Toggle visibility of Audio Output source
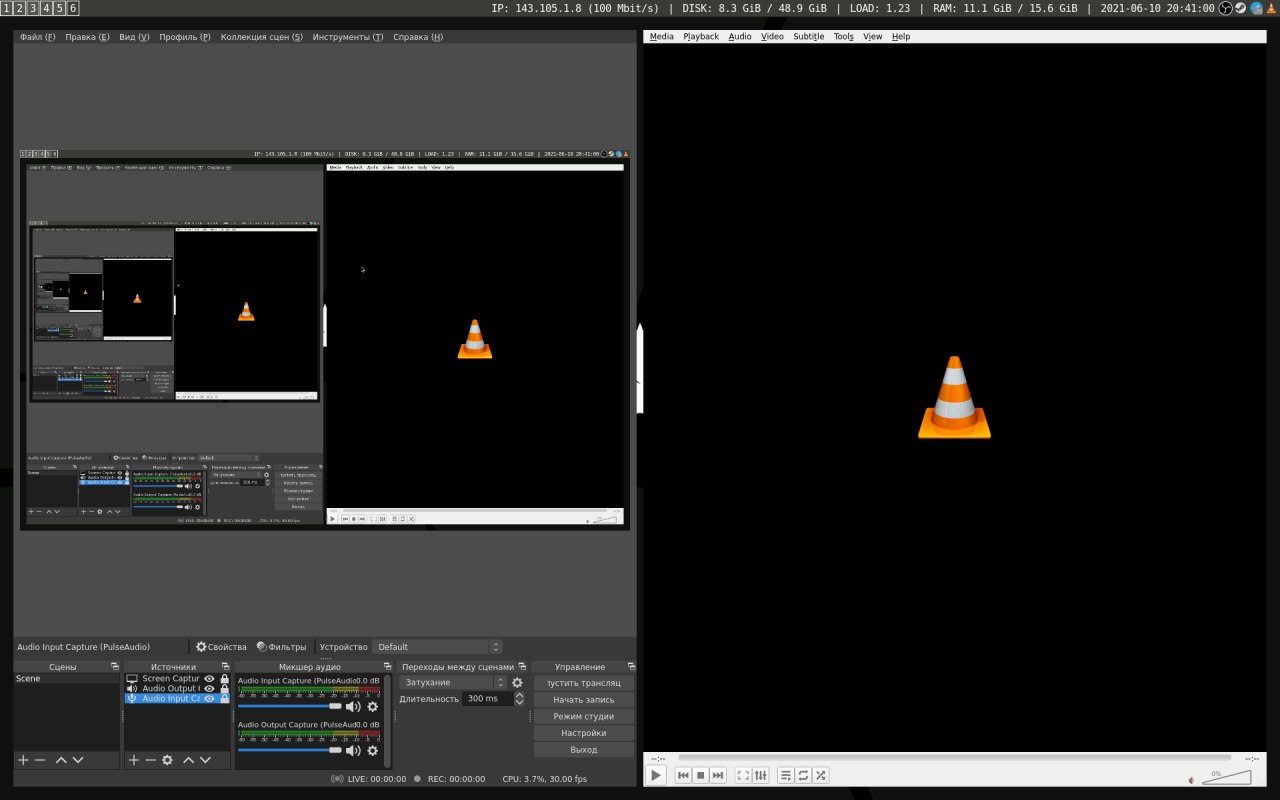This screenshot has width=1280, height=800. (209, 689)
